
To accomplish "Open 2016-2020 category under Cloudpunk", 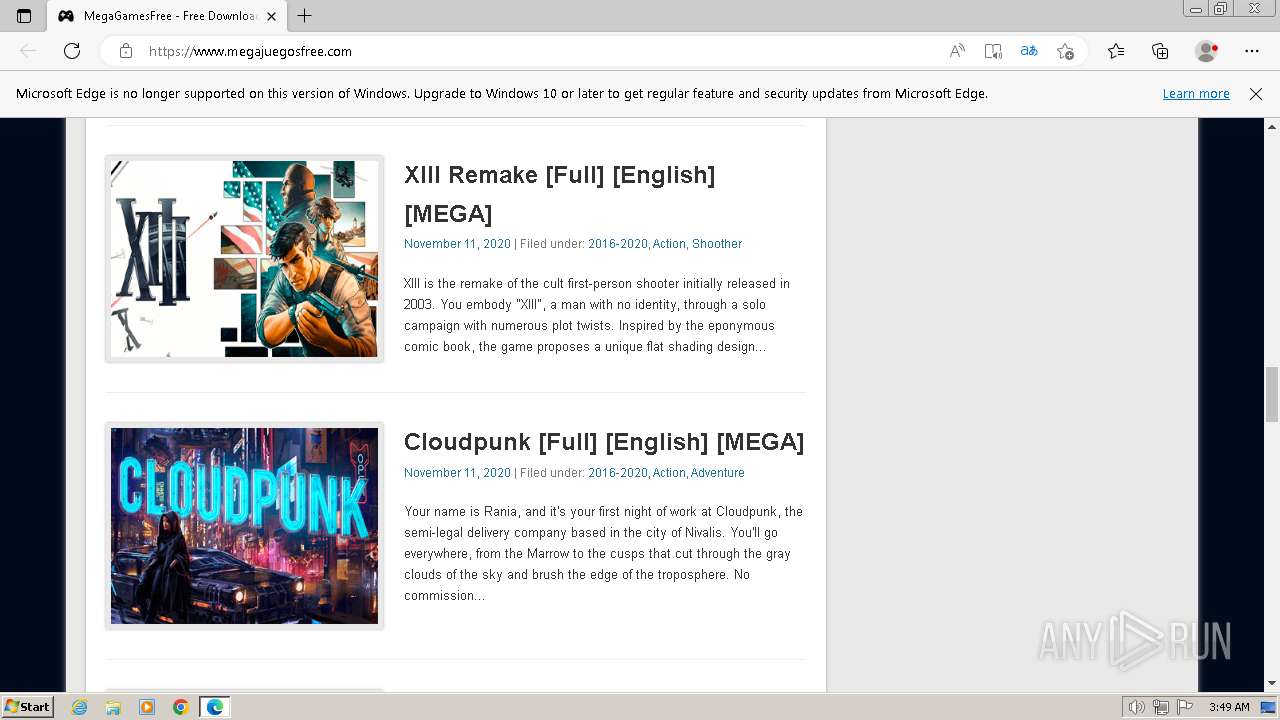I will [618, 473].
